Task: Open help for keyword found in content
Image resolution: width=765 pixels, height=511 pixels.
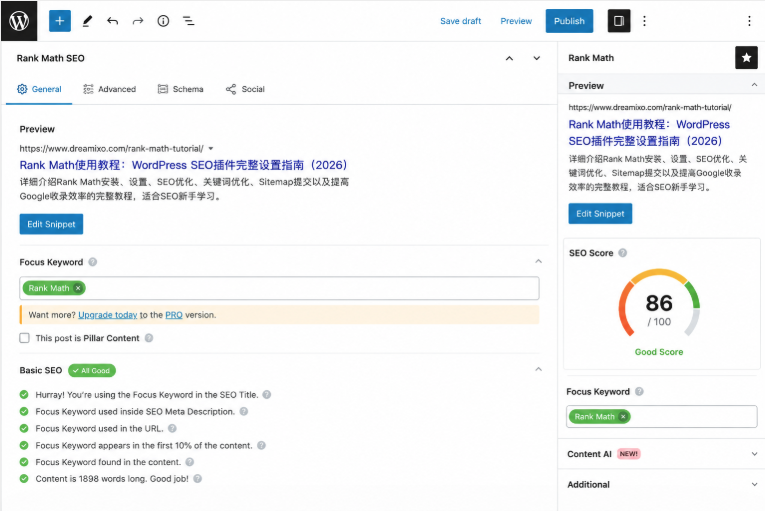Action: pyautogui.click(x=190, y=462)
